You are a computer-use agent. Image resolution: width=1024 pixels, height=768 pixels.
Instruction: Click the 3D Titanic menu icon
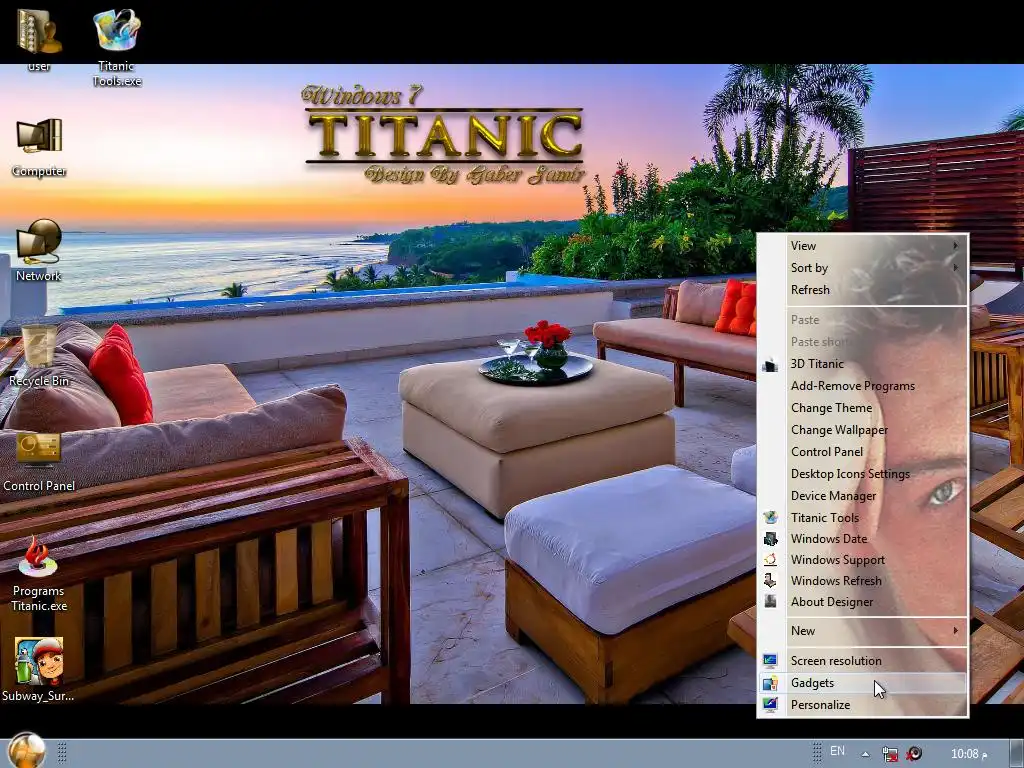tap(771, 364)
